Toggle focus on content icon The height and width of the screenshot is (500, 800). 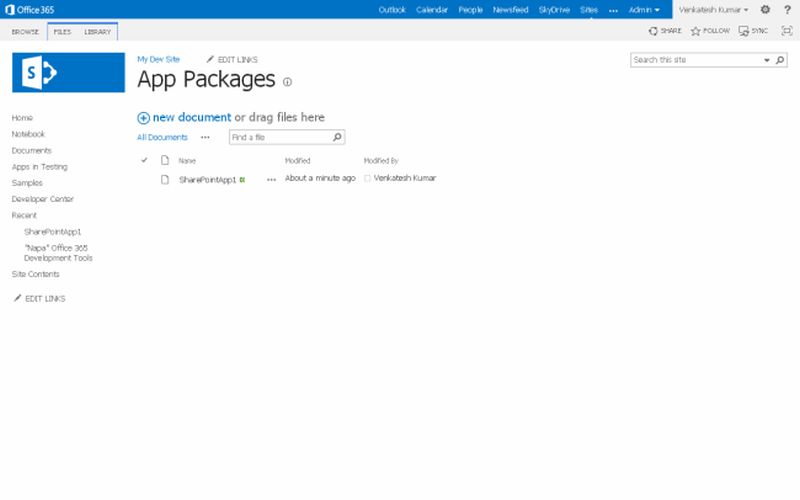(x=787, y=31)
